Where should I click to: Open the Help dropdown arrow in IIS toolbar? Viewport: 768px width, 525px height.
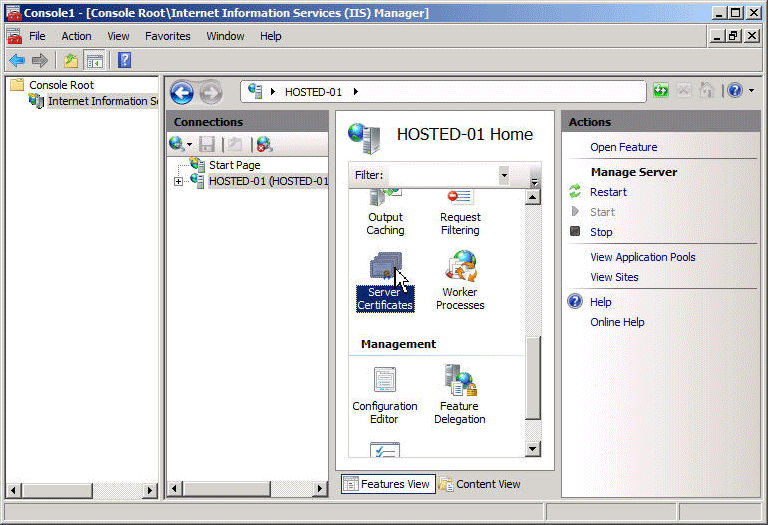pos(751,91)
